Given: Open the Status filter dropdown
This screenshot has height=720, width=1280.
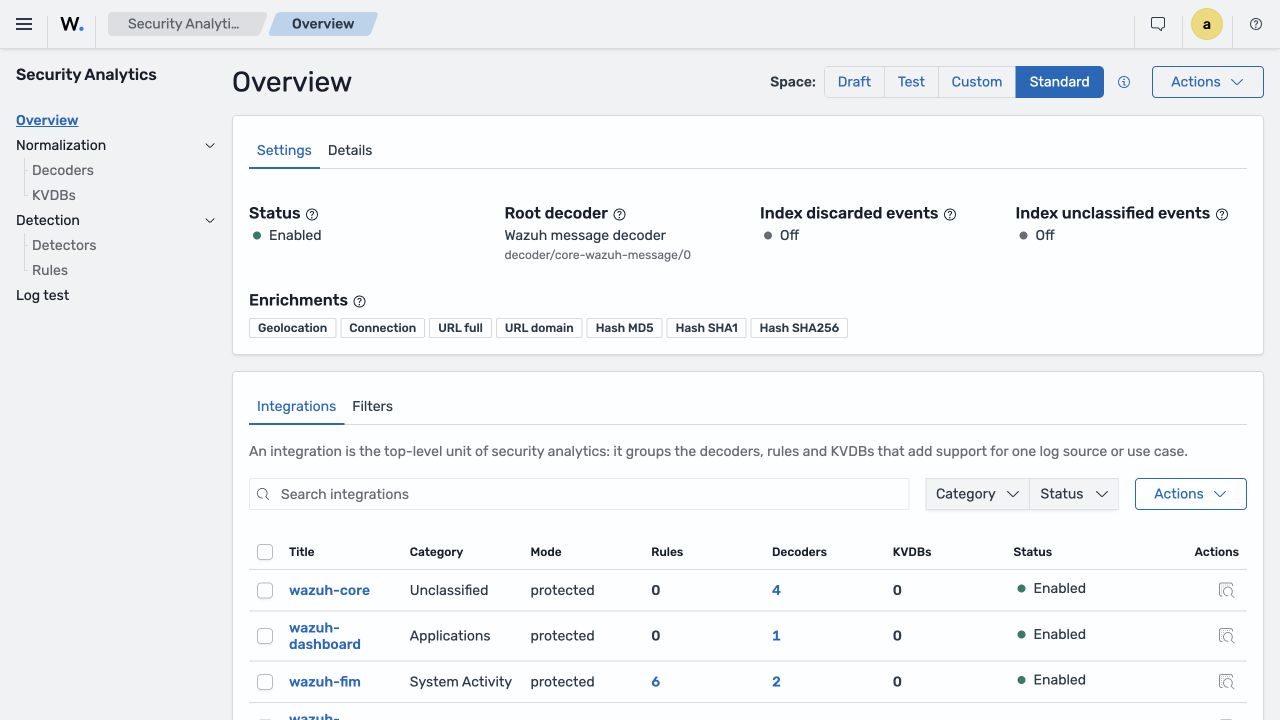Looking at the screenshot, I should (1074, 494).
